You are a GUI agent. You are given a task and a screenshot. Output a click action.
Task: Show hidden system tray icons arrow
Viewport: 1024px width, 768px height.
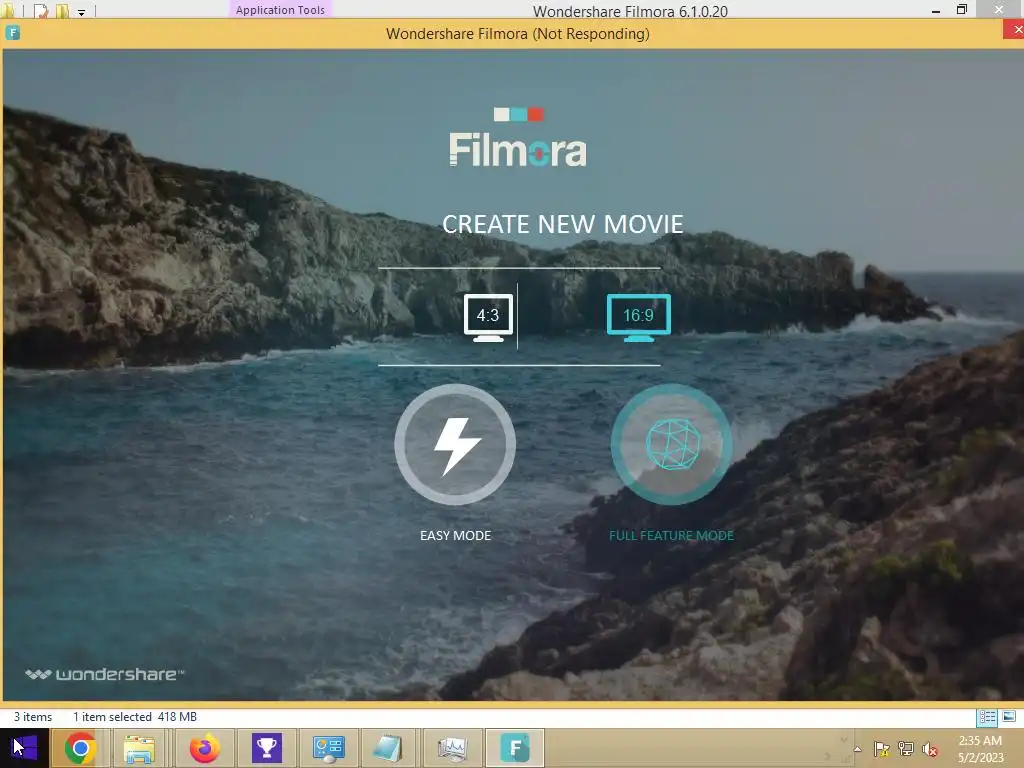(857, 749)
